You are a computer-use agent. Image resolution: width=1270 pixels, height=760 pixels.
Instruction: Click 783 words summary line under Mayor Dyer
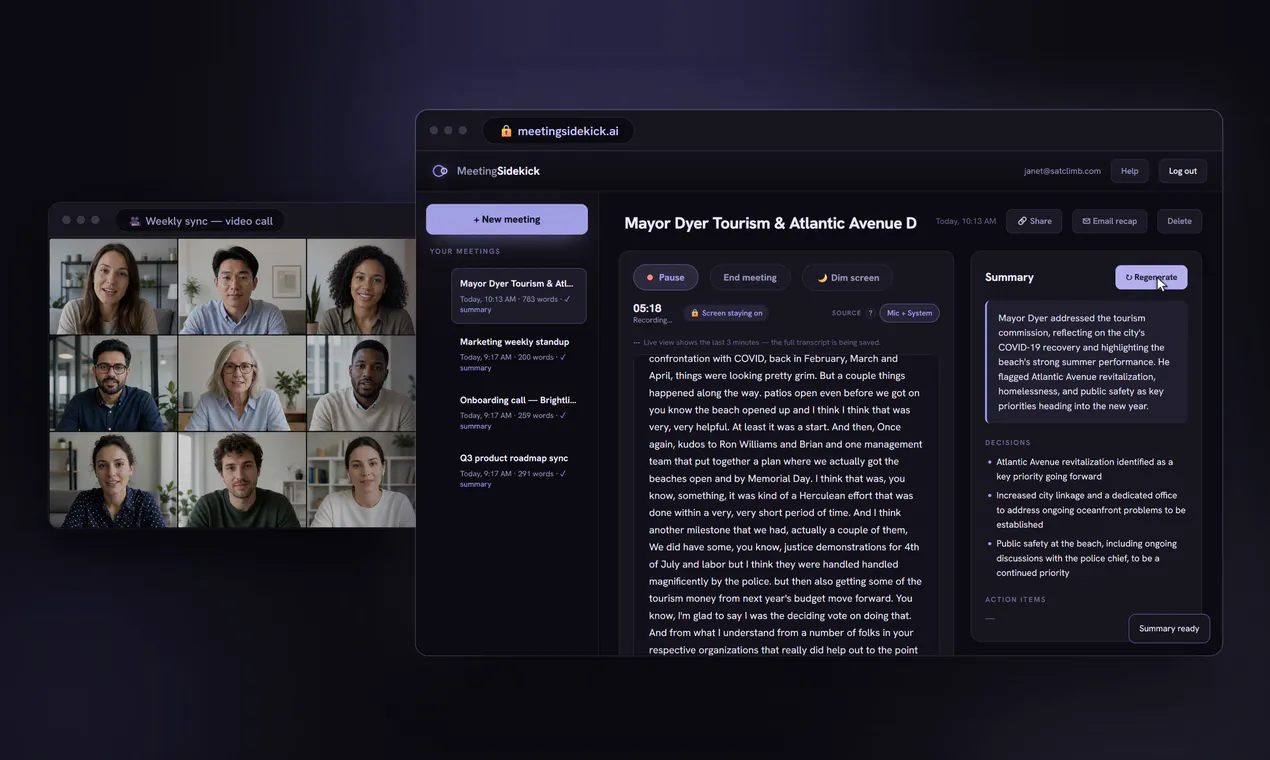tap(515, 304)
